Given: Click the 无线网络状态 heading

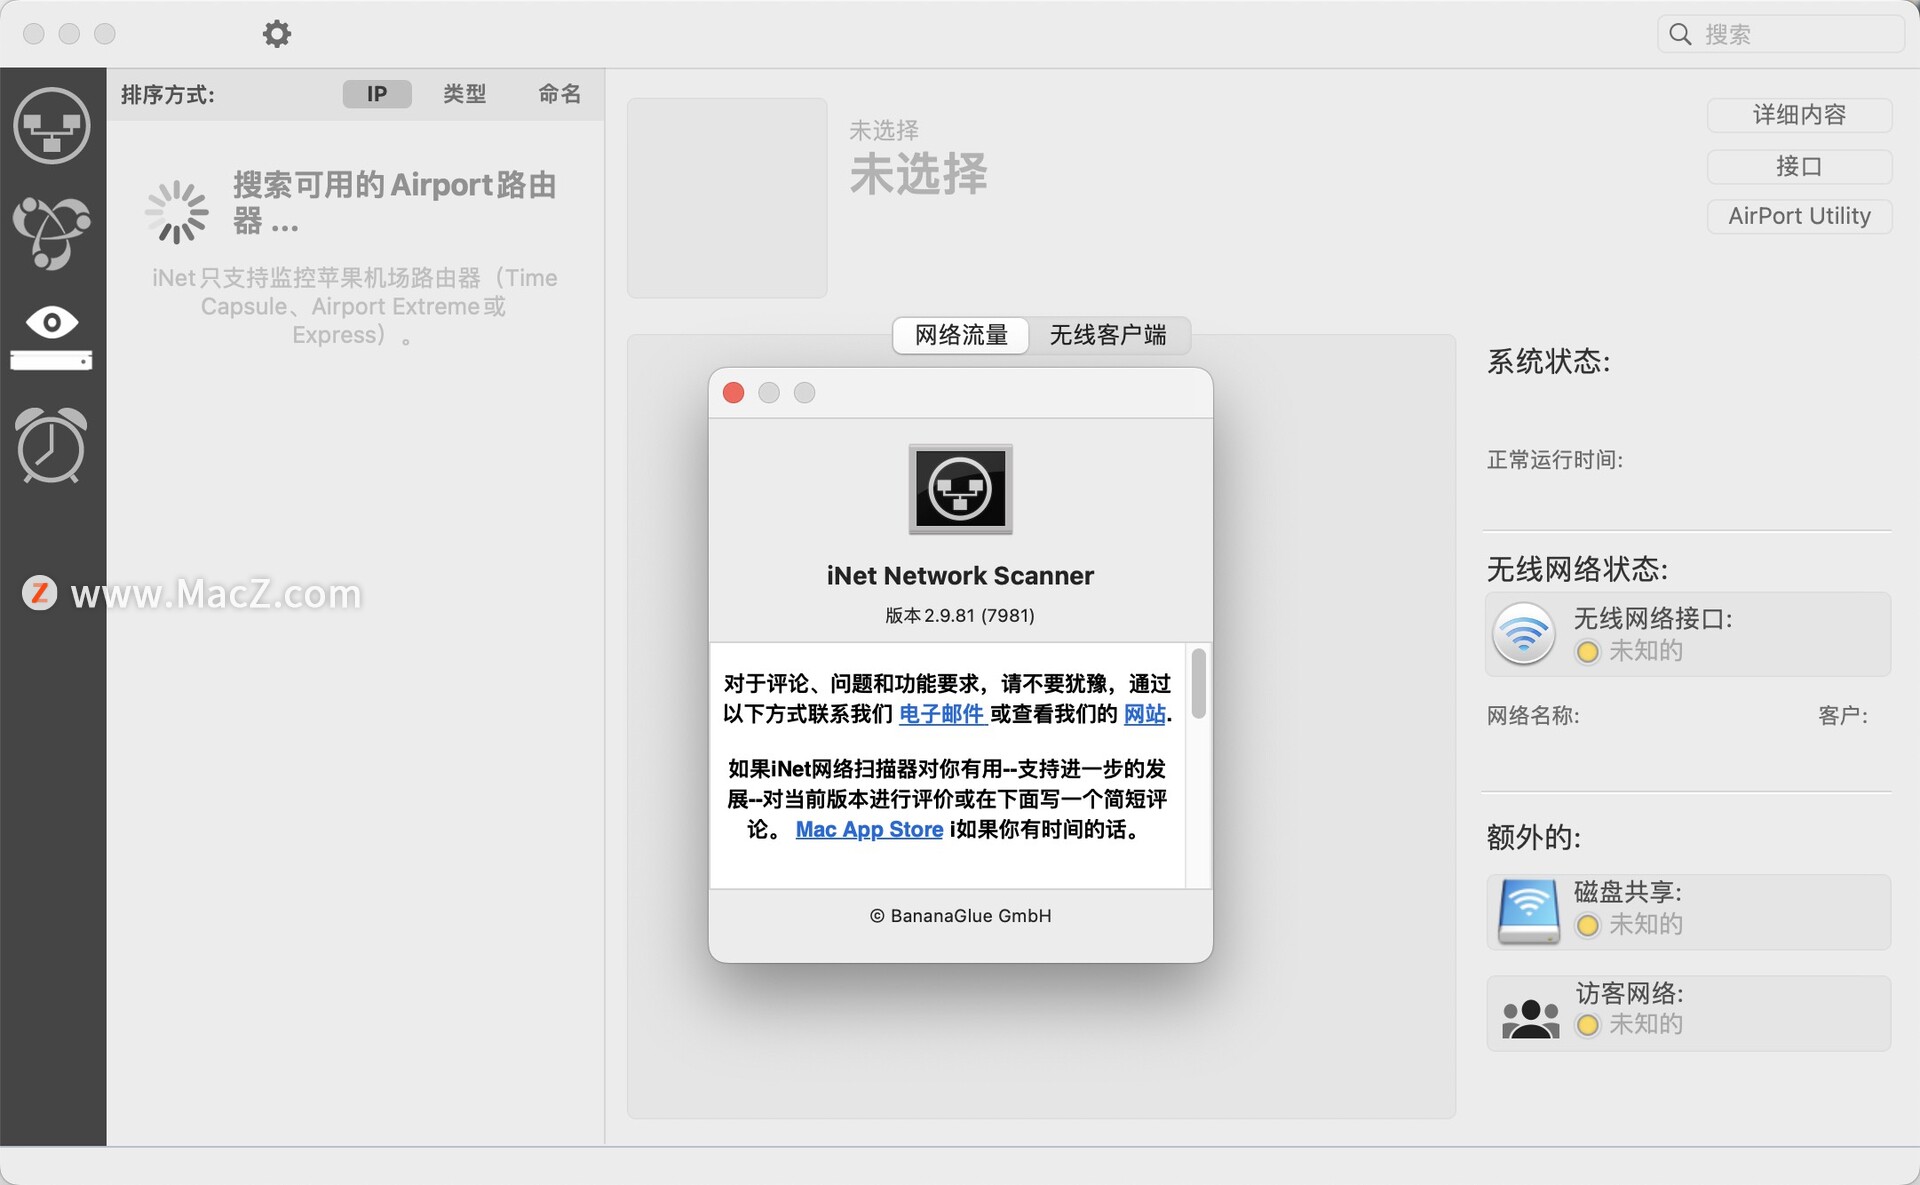Looking at the screenshot, I should point(1577,570).
